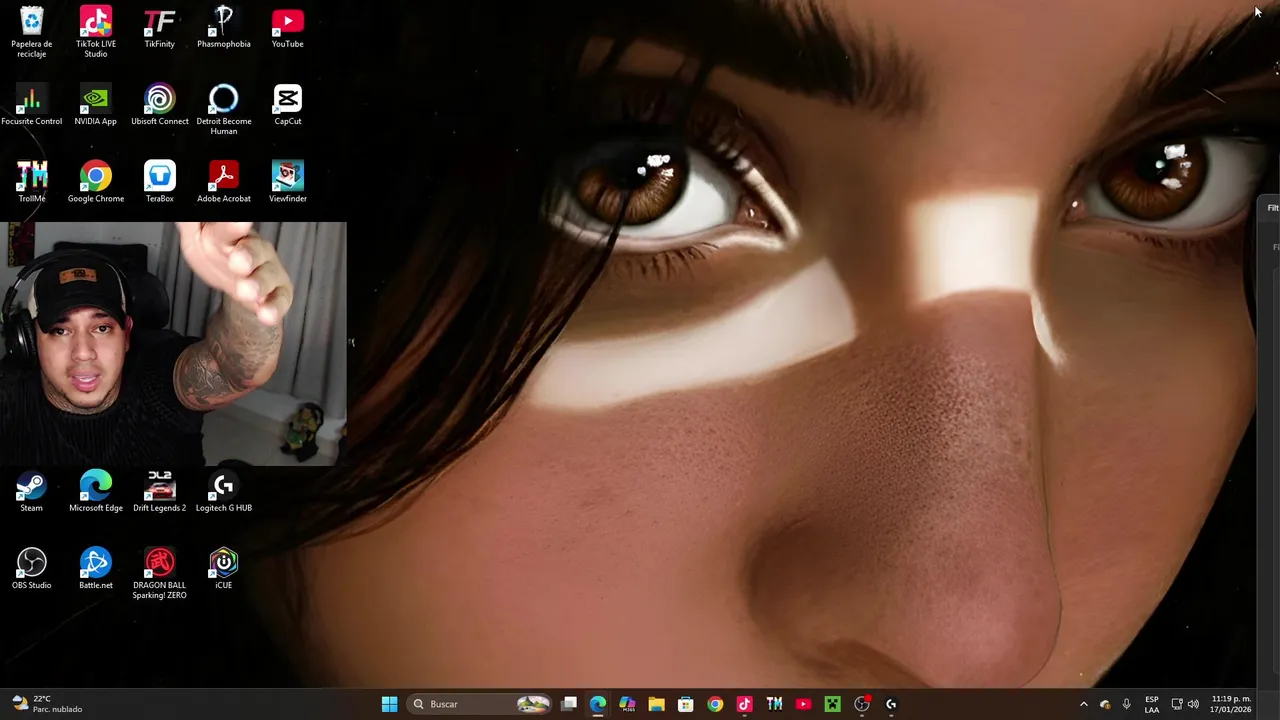Image resolution: width=1280 pixels, height=720 pixels.
Task: Open the Windows Start menu
Action: (x=389, y=704)
